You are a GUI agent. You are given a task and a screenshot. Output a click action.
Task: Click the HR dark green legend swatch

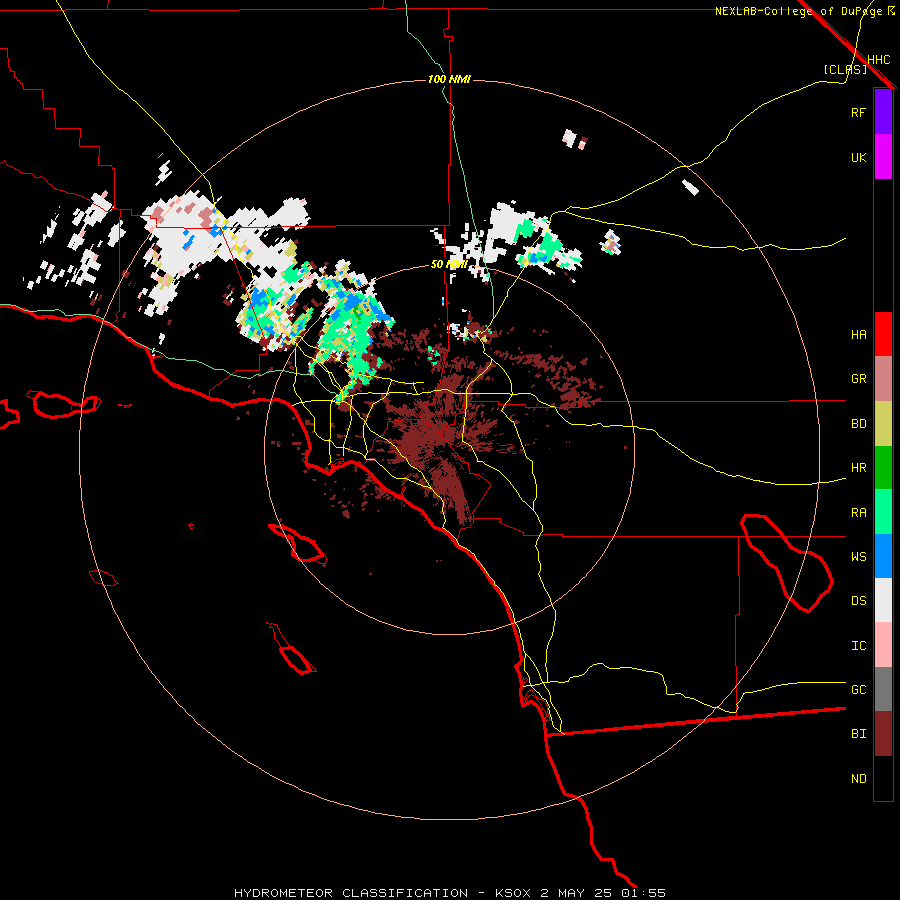point(883,467)
